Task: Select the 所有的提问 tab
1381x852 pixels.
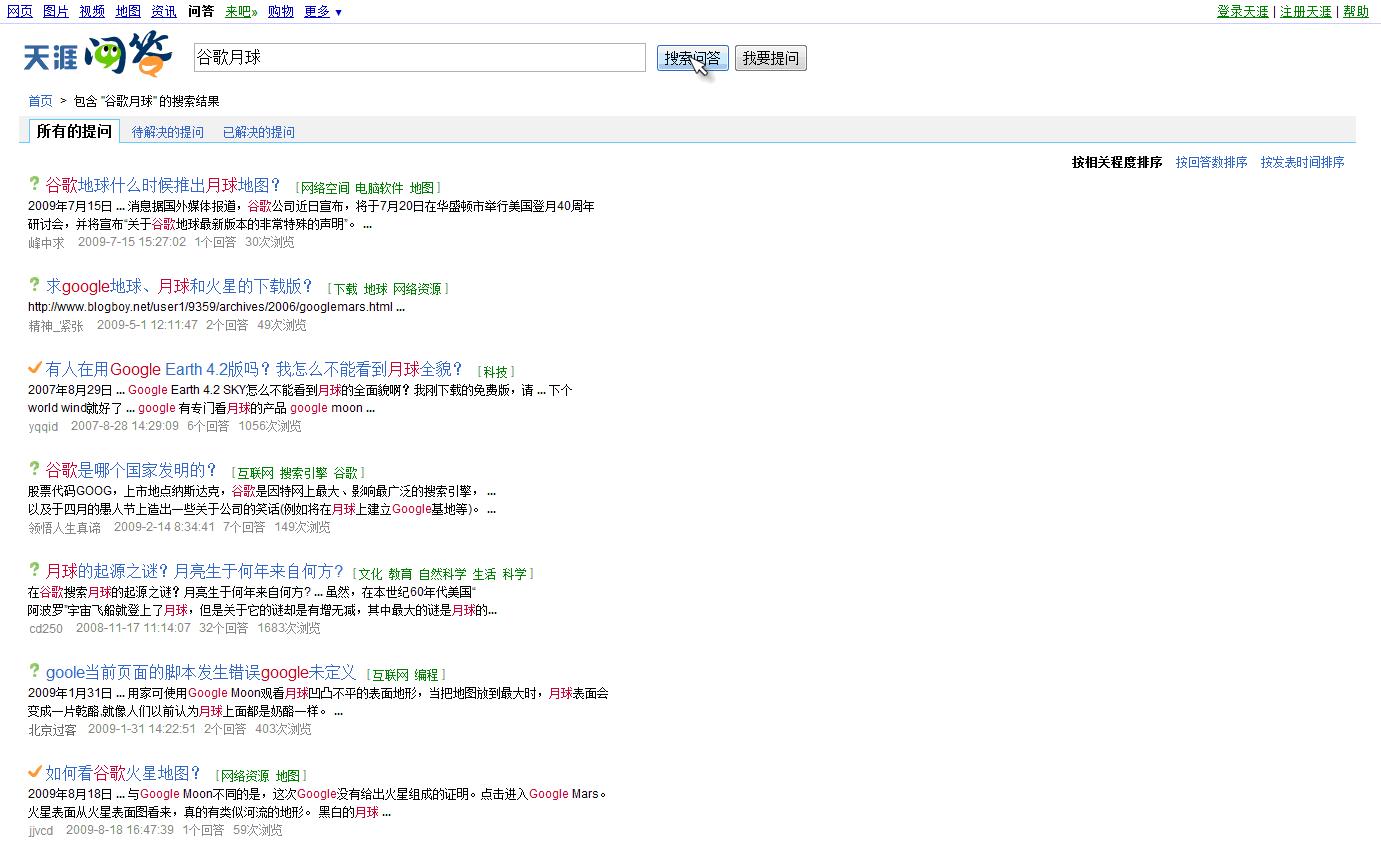Action: point(74,131)
